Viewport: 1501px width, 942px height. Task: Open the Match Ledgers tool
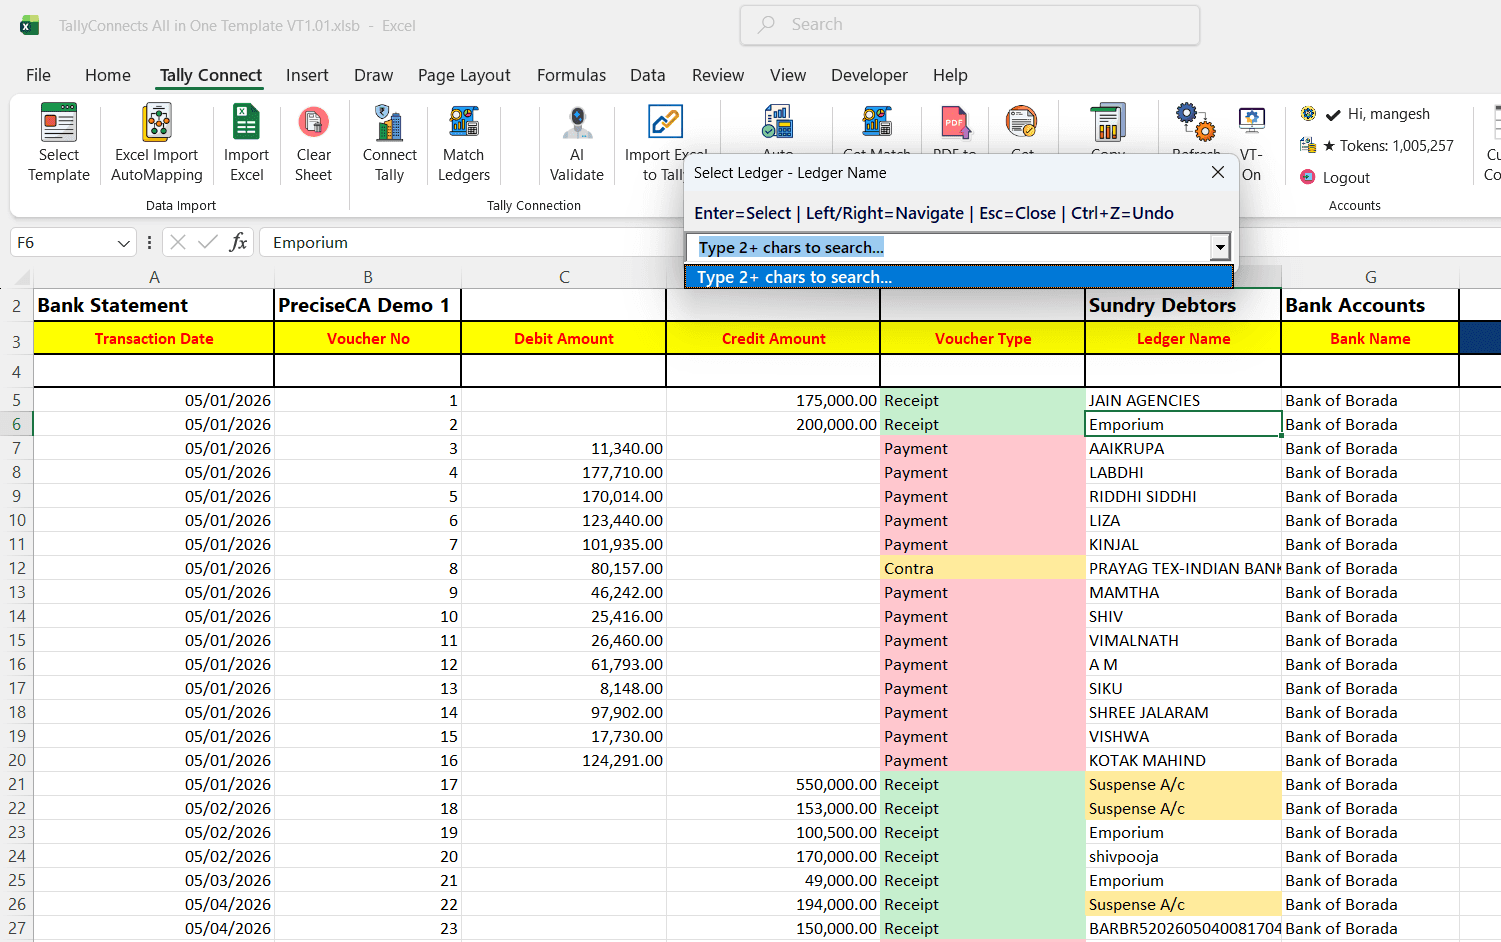tap(464, 143)
